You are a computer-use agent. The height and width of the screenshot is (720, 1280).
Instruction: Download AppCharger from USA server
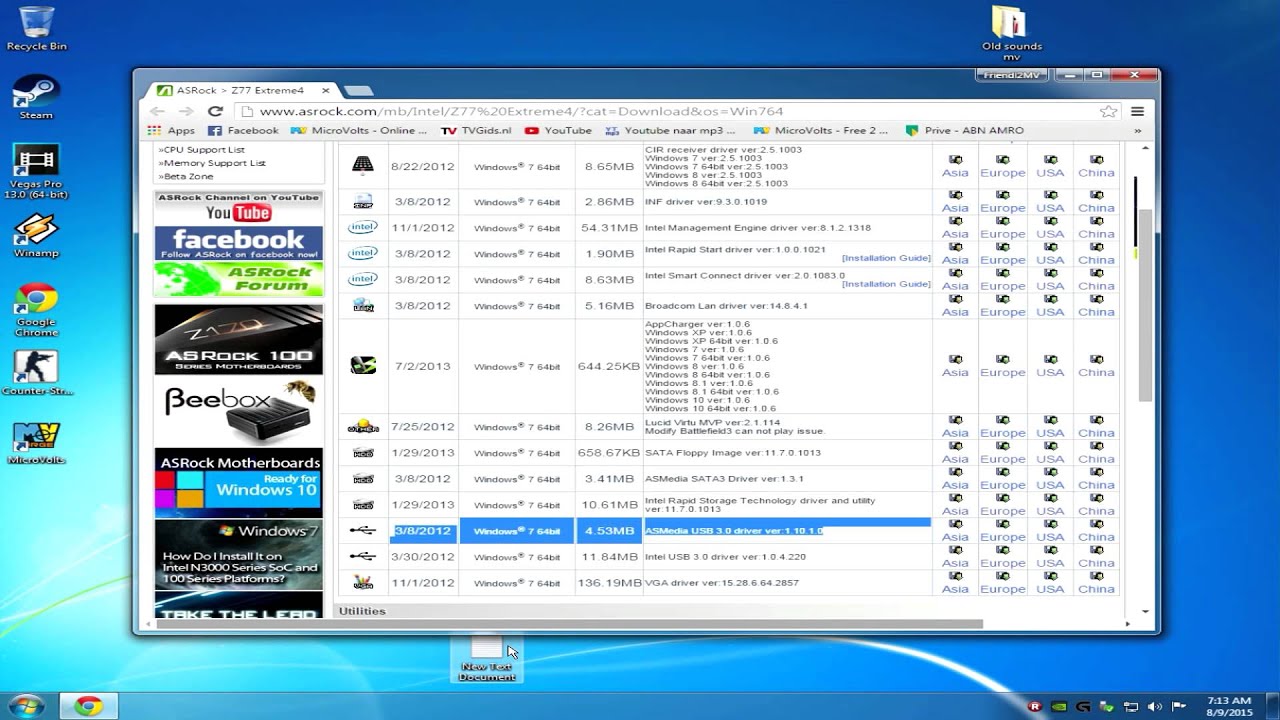pyautogui.click(x=1050, y=366)
